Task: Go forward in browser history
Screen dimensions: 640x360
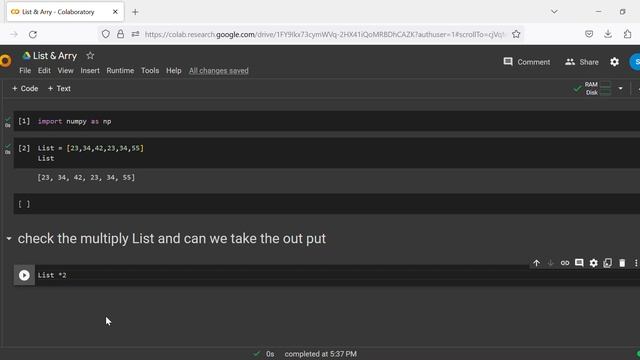Action: click(x=14, y=34)
